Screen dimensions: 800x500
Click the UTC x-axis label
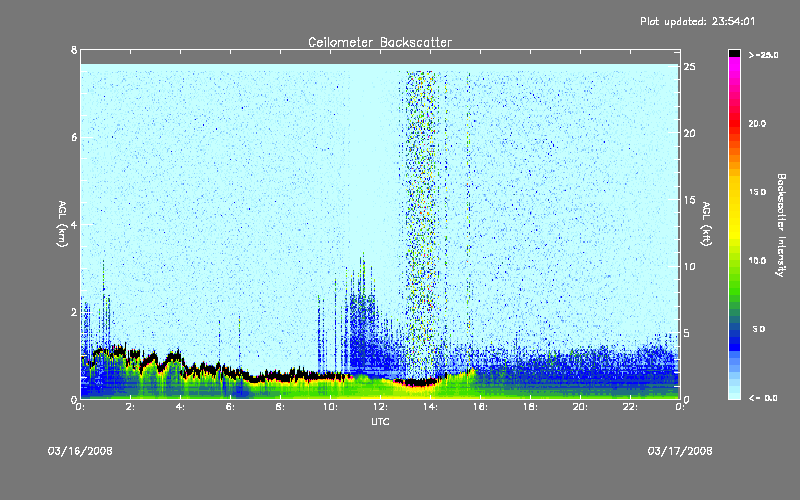coord(380,421)
